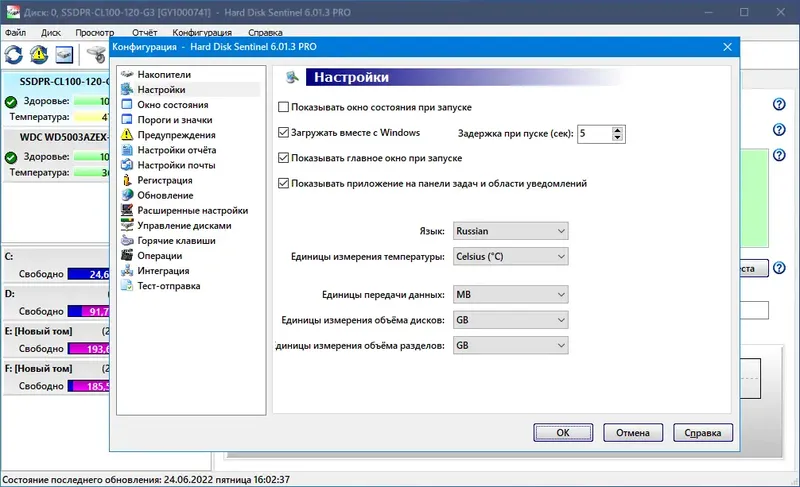The image size is (800, 487).
Task: Close the Конфигурация dialog
Action: coord(728,47)
